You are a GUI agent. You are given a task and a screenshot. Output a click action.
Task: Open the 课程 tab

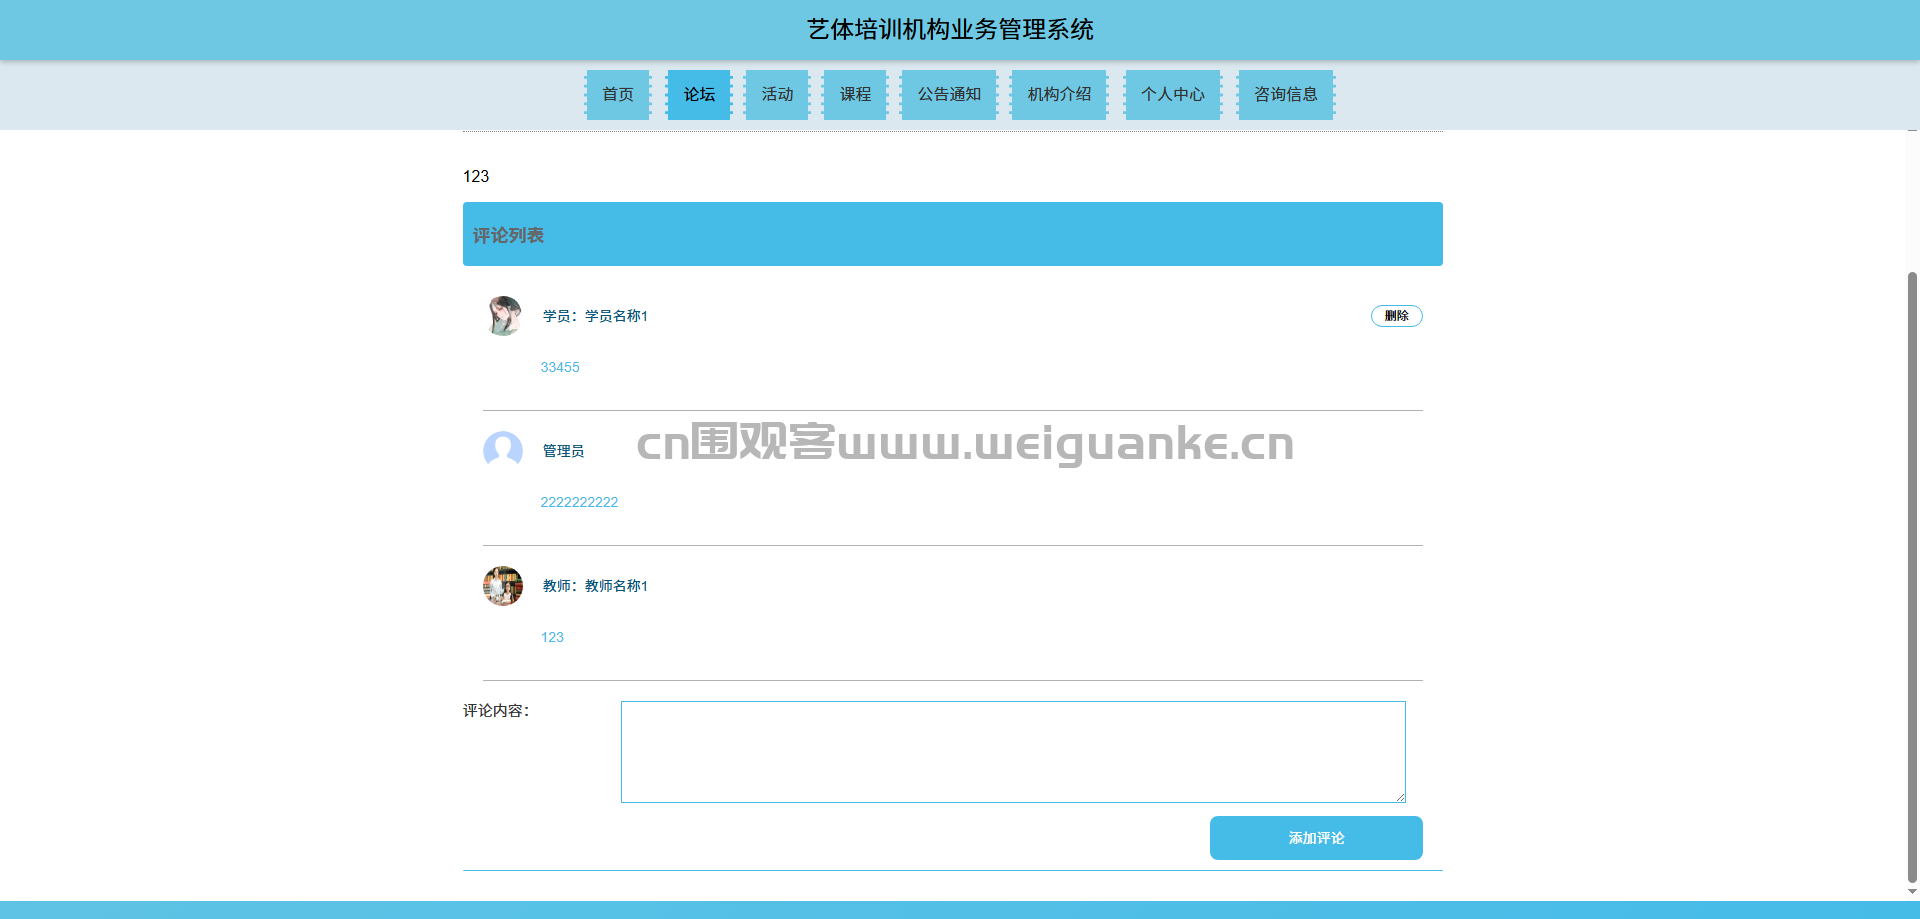[855, 94]
